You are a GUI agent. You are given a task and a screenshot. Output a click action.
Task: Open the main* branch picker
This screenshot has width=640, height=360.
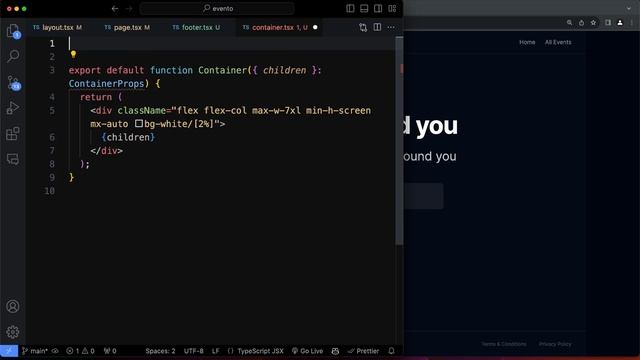click(35, 351)
